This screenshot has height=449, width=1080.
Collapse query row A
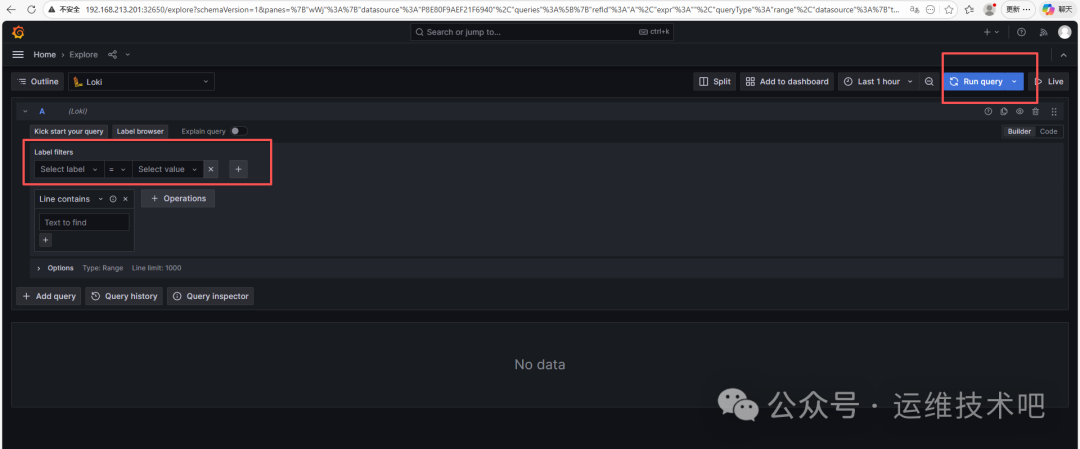pos(25,111)
